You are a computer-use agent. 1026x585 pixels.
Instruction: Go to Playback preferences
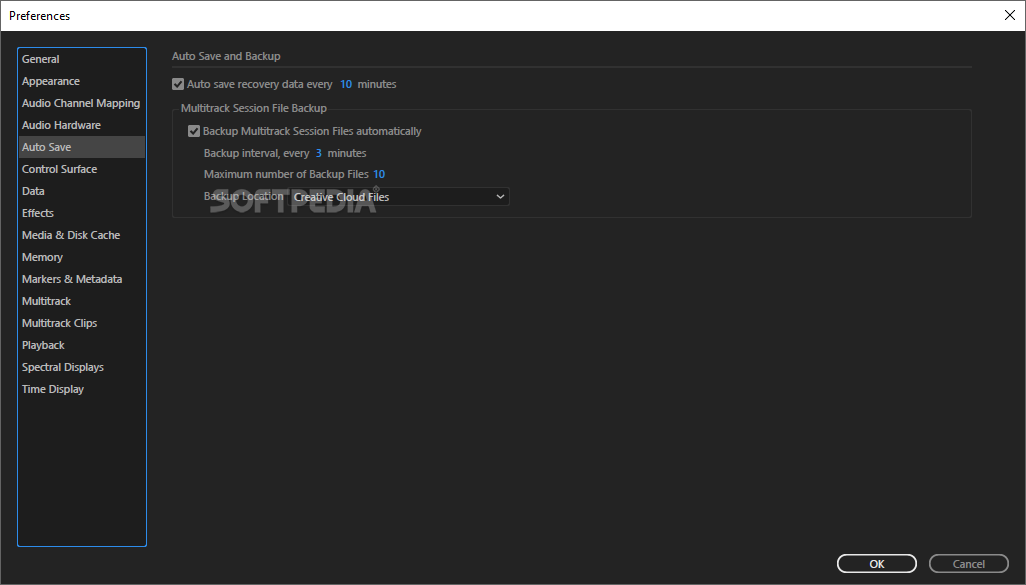point(82,345)
